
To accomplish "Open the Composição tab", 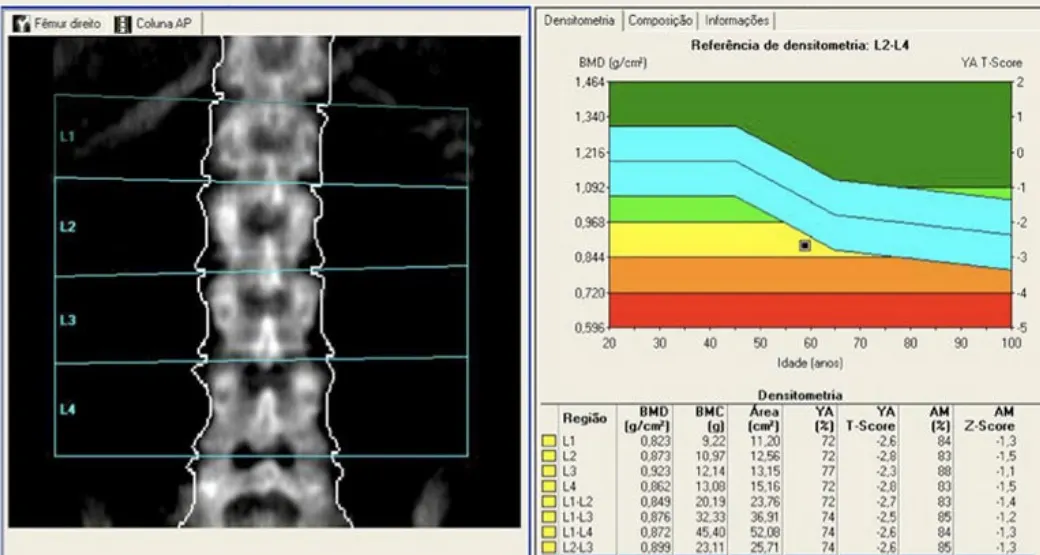I will coord(660,21).
